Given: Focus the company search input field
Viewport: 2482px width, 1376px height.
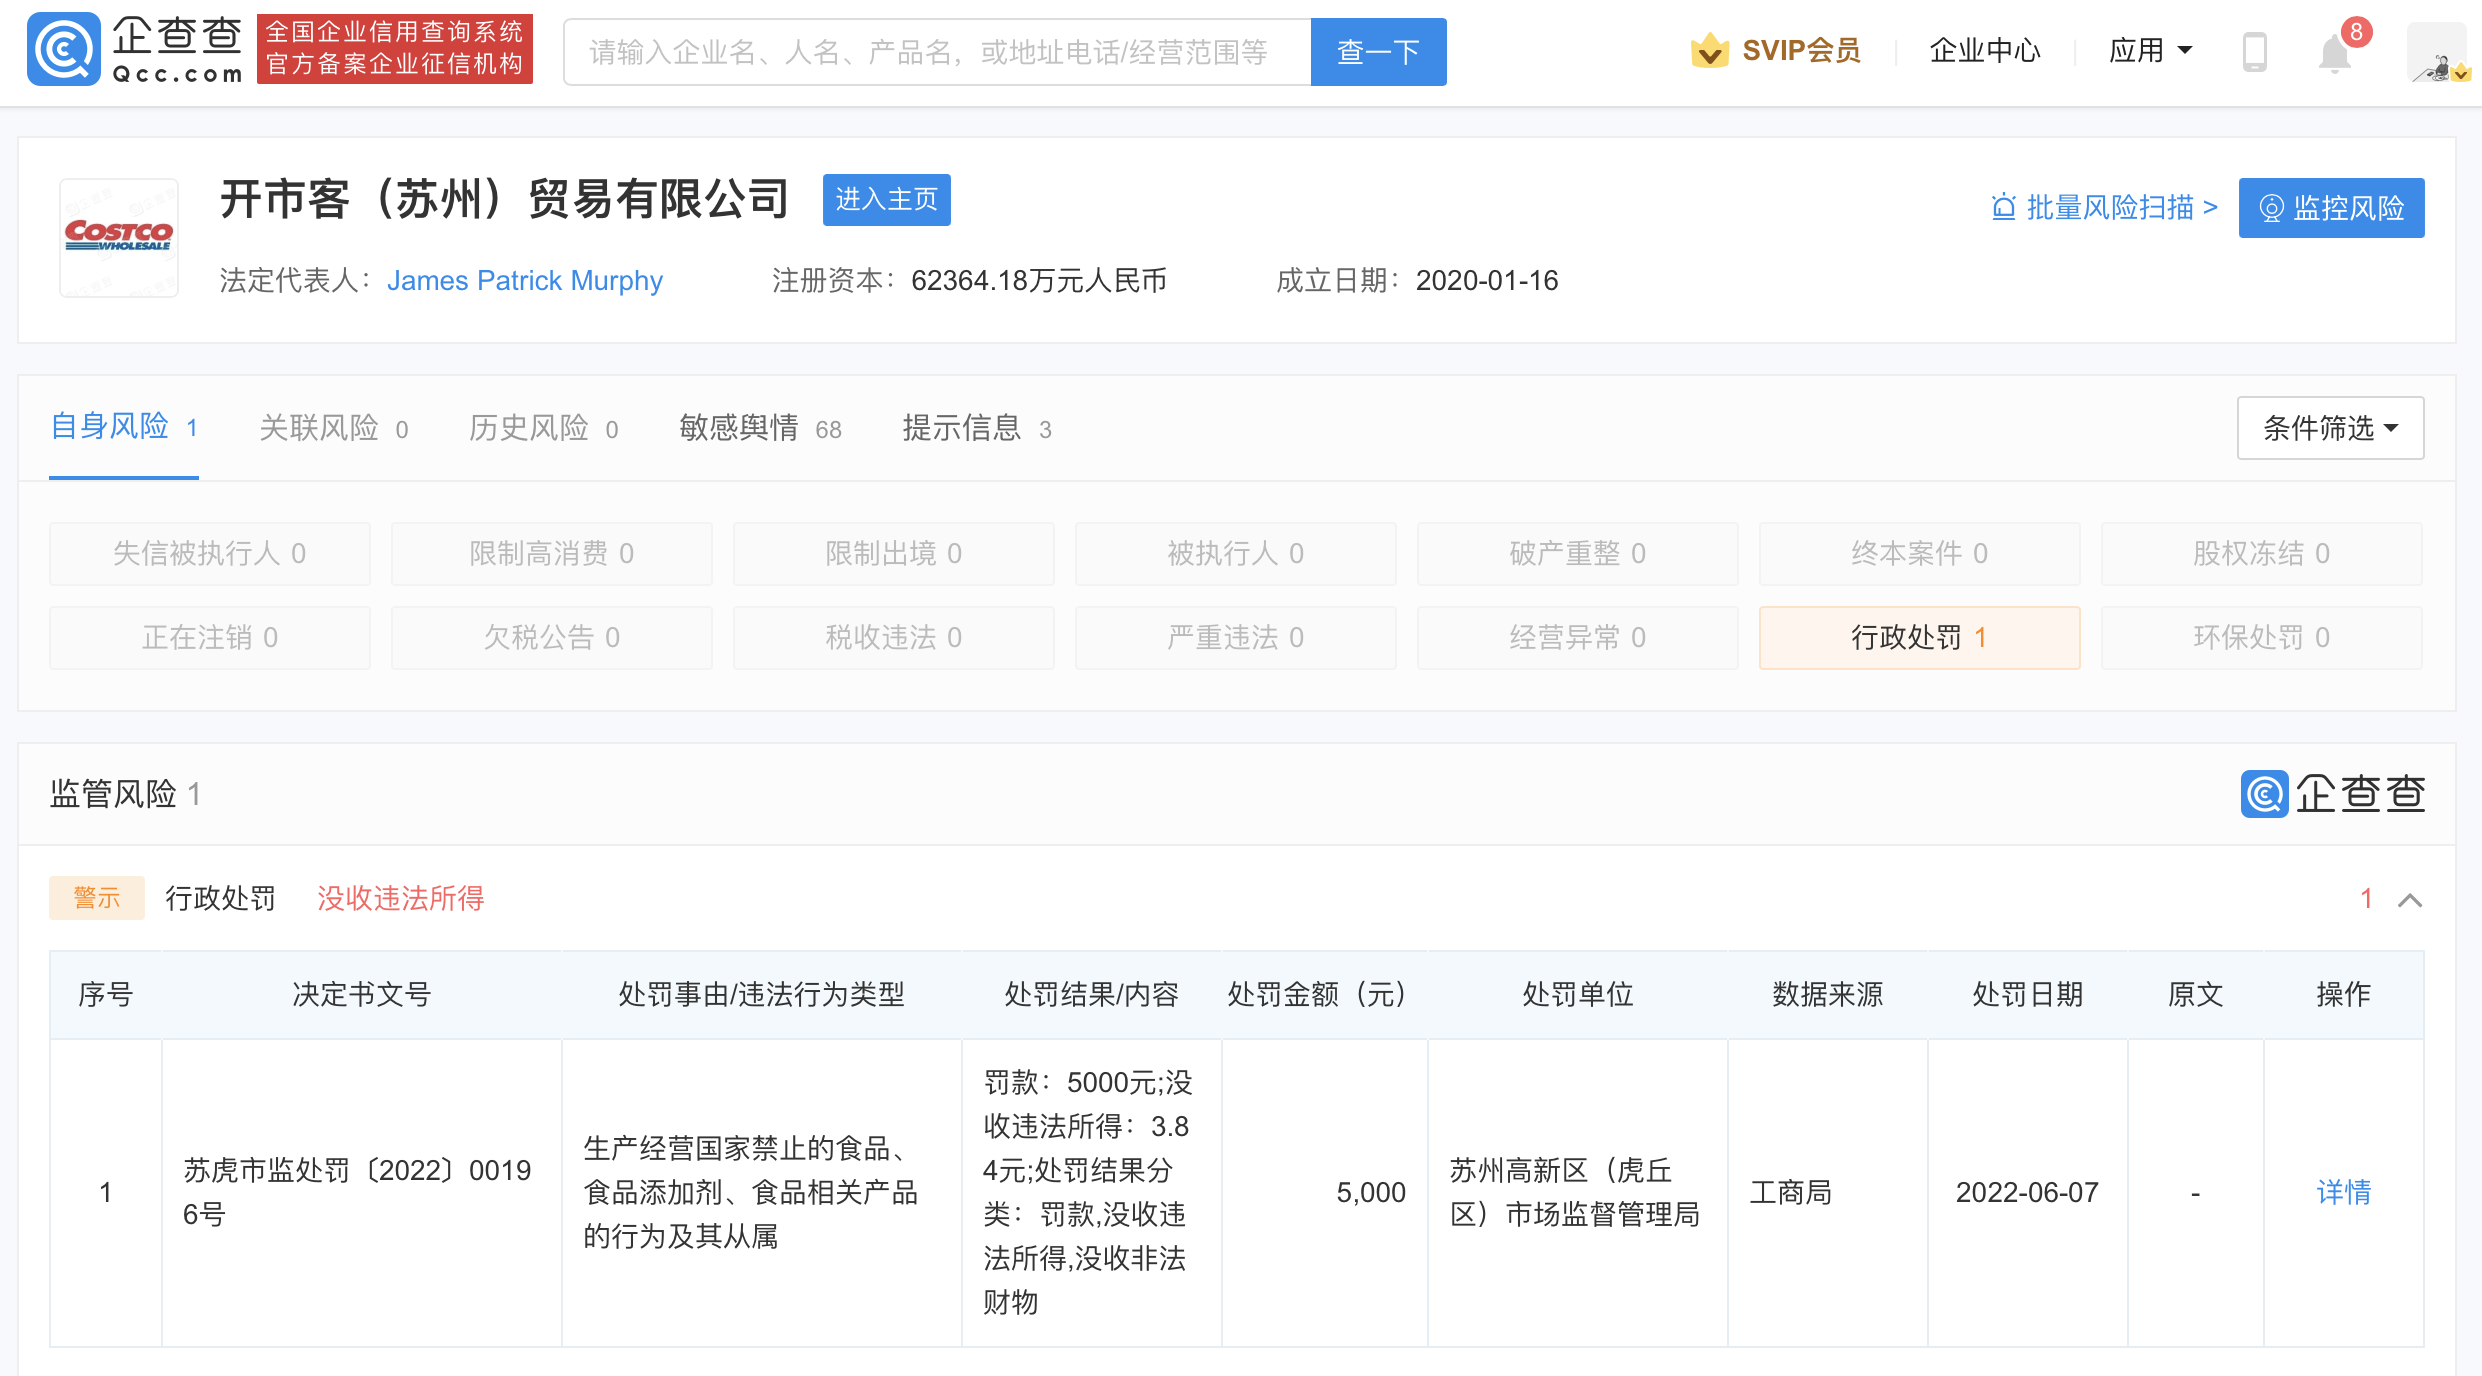Looking at the screenshot, I should point(937,52).
